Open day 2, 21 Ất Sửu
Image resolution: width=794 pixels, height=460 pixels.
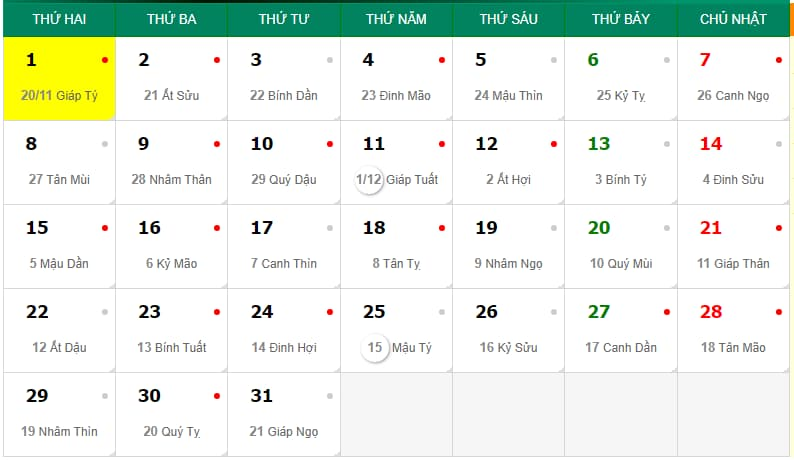pos(172,79)
